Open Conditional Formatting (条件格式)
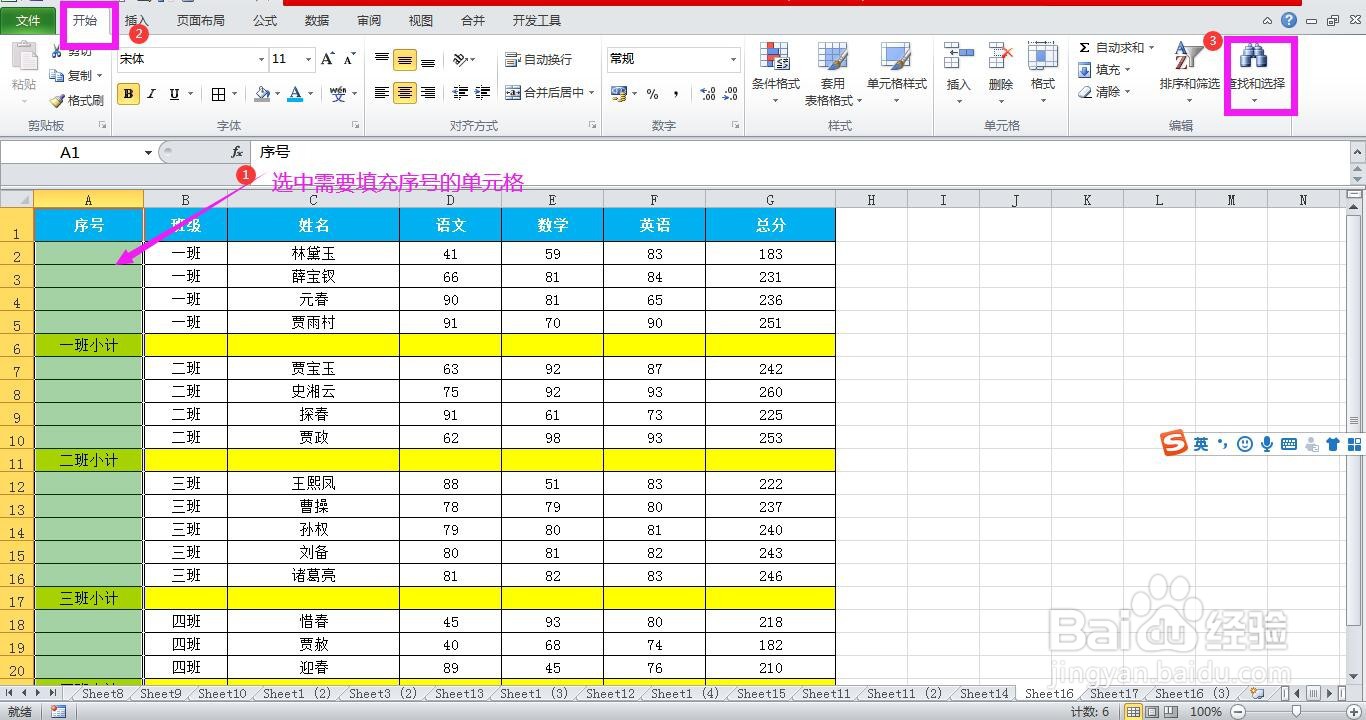 pos(775,74)
